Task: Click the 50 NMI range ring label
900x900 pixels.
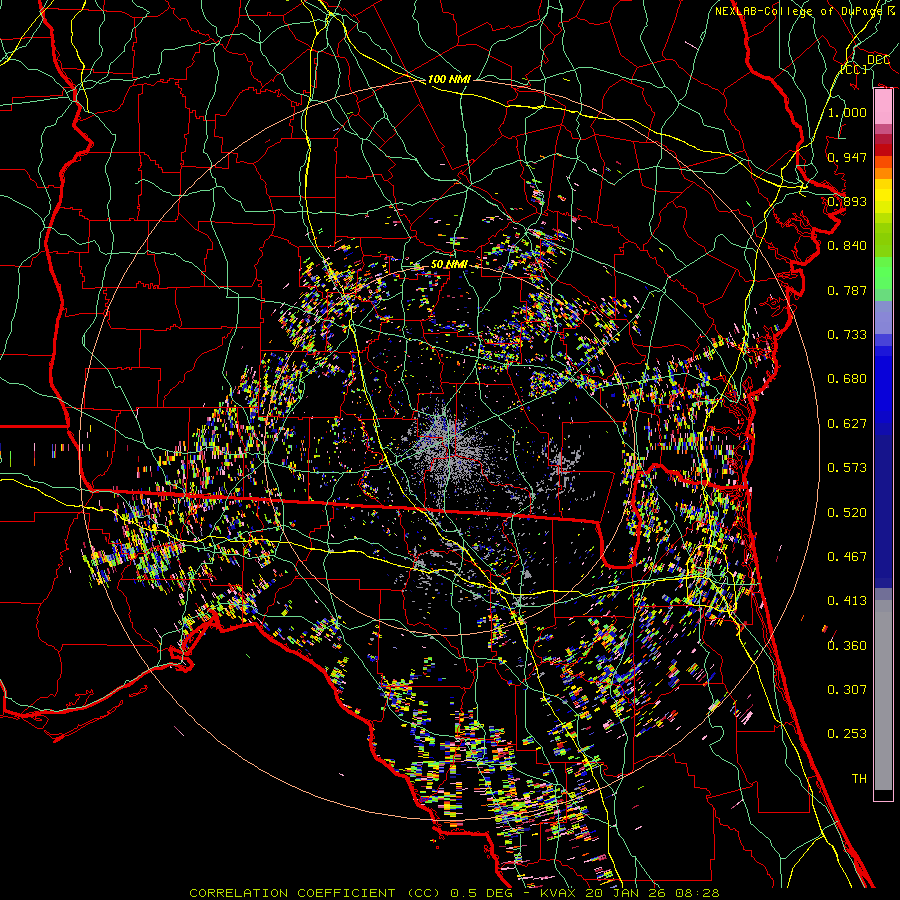Action: point(449,263)
